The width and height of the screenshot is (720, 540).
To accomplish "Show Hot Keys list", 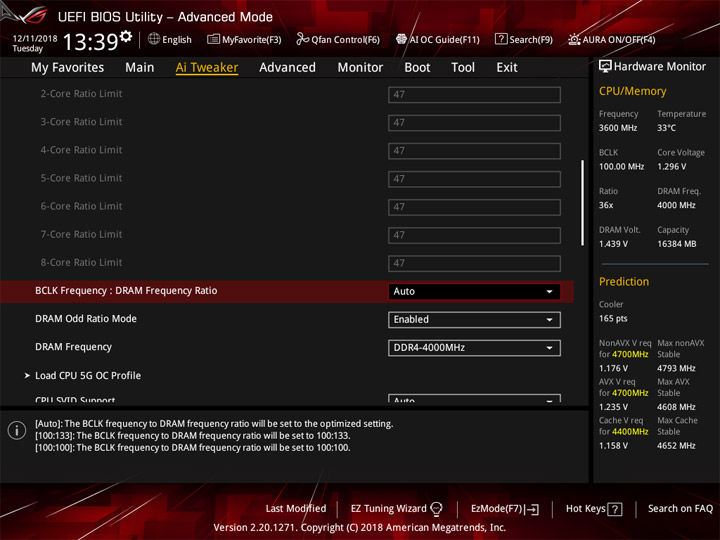I will coord(594,509).
